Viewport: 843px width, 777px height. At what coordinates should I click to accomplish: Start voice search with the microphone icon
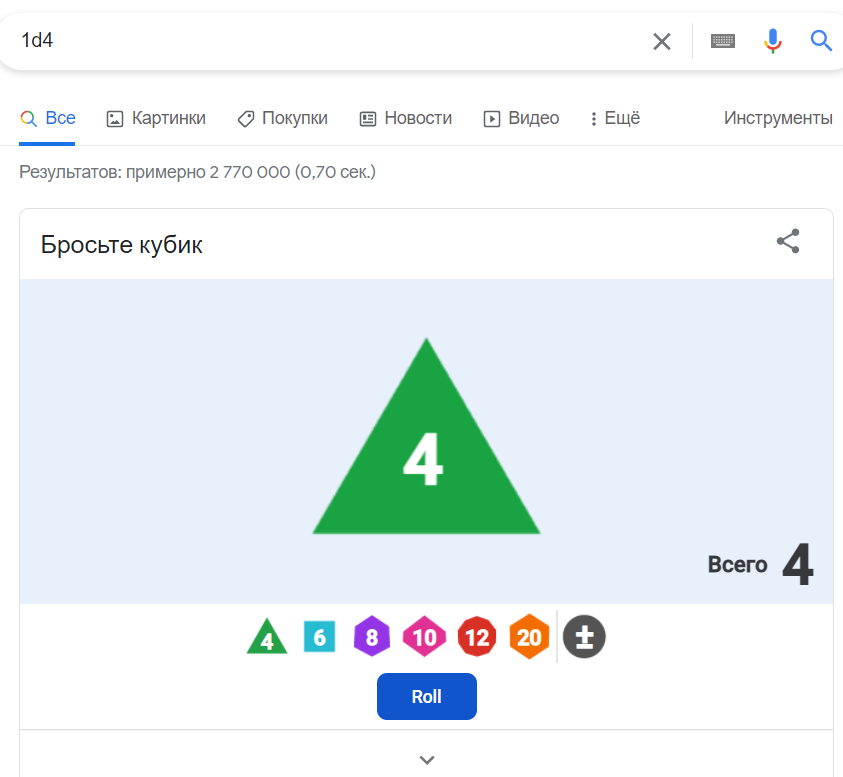coord(773,41)
